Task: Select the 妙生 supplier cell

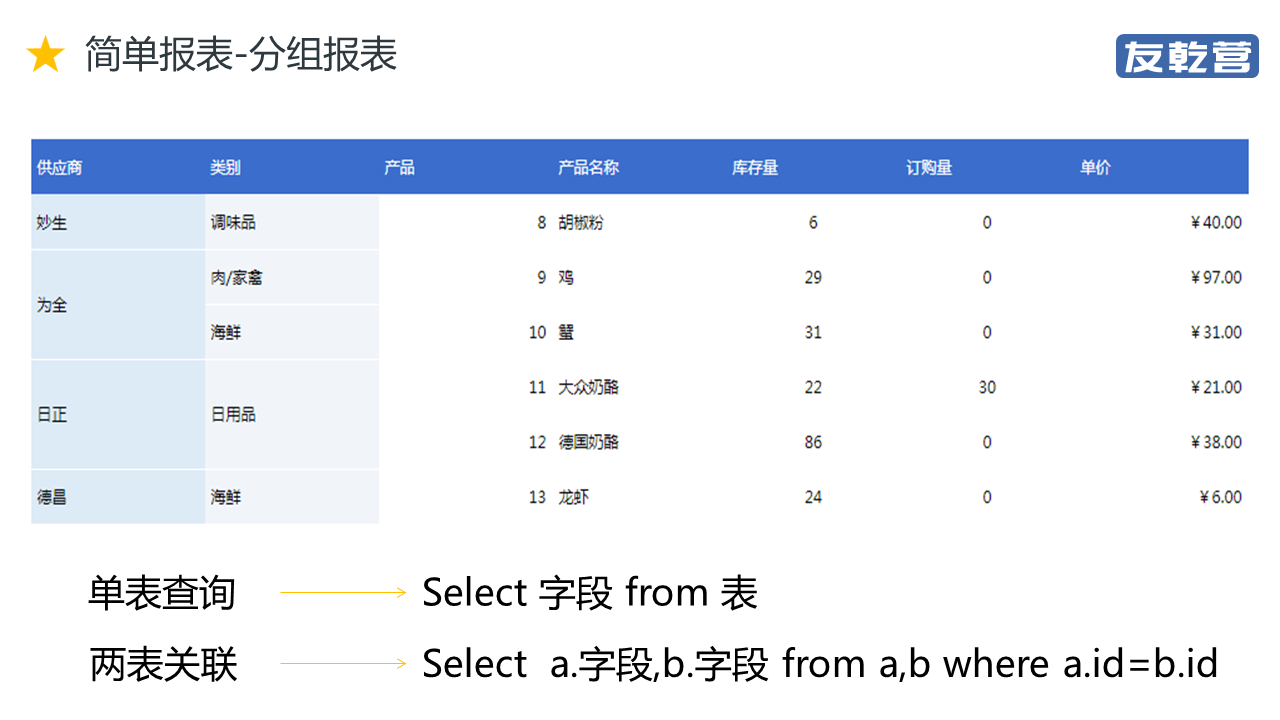Action: tap(52, 223)
